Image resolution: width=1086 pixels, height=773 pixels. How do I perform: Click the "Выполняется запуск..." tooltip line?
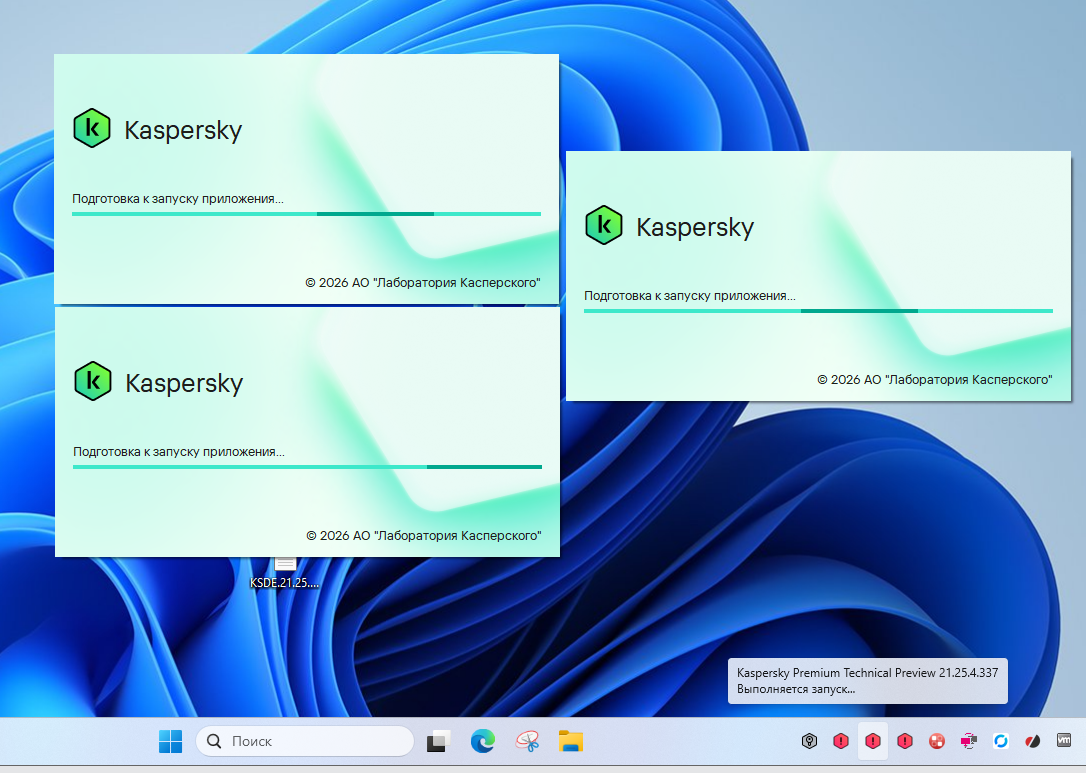coord(796,689)
